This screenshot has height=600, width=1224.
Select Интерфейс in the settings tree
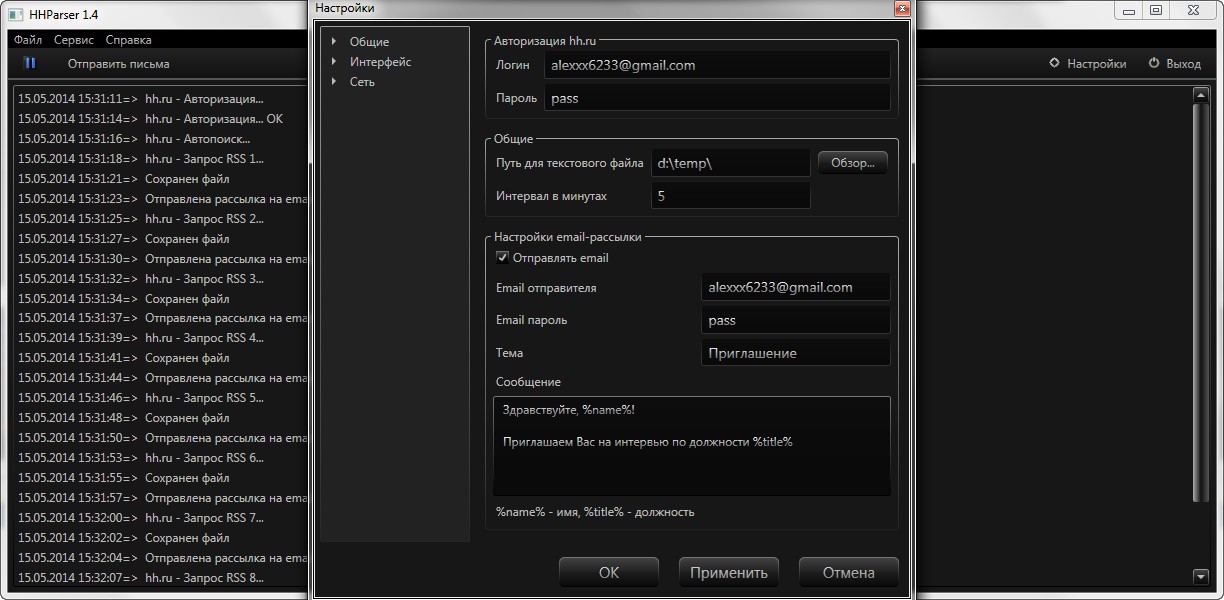(380, 62)
